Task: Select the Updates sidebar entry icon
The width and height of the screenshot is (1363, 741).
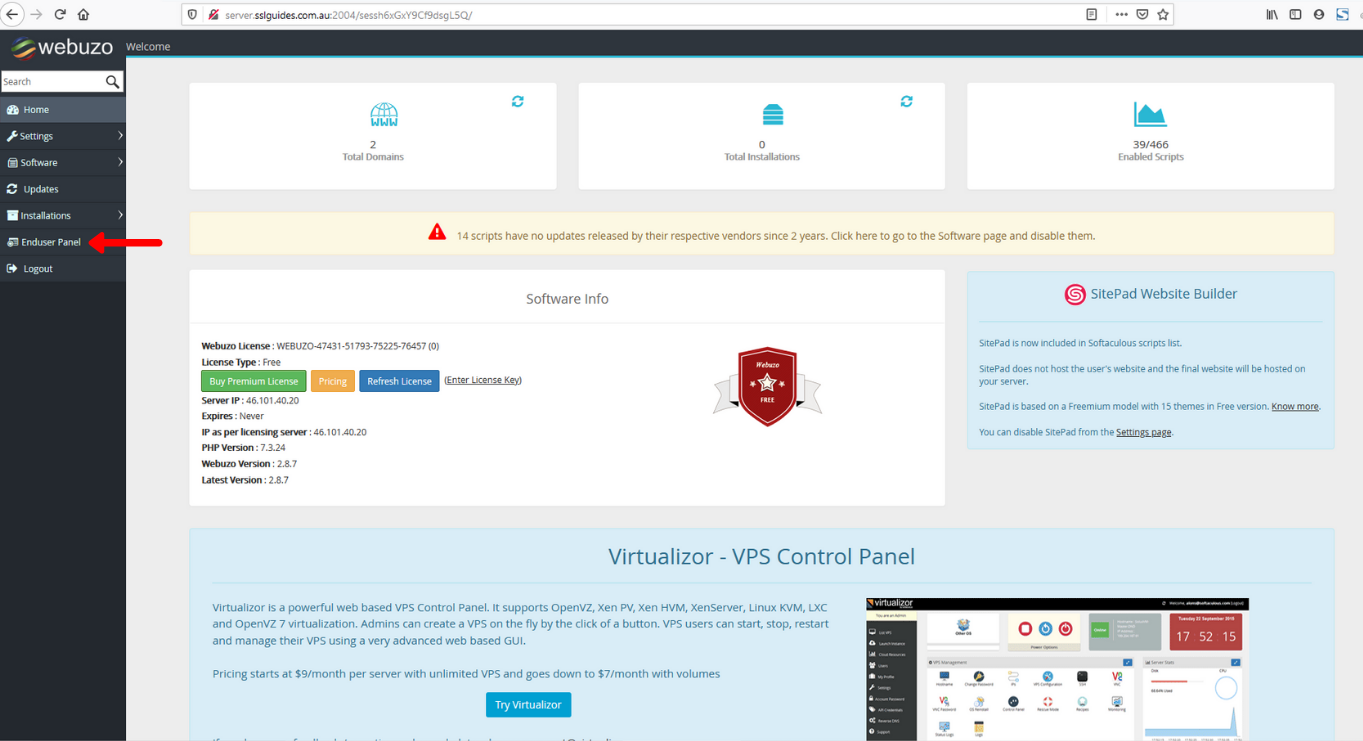Action: click(10, 188)
